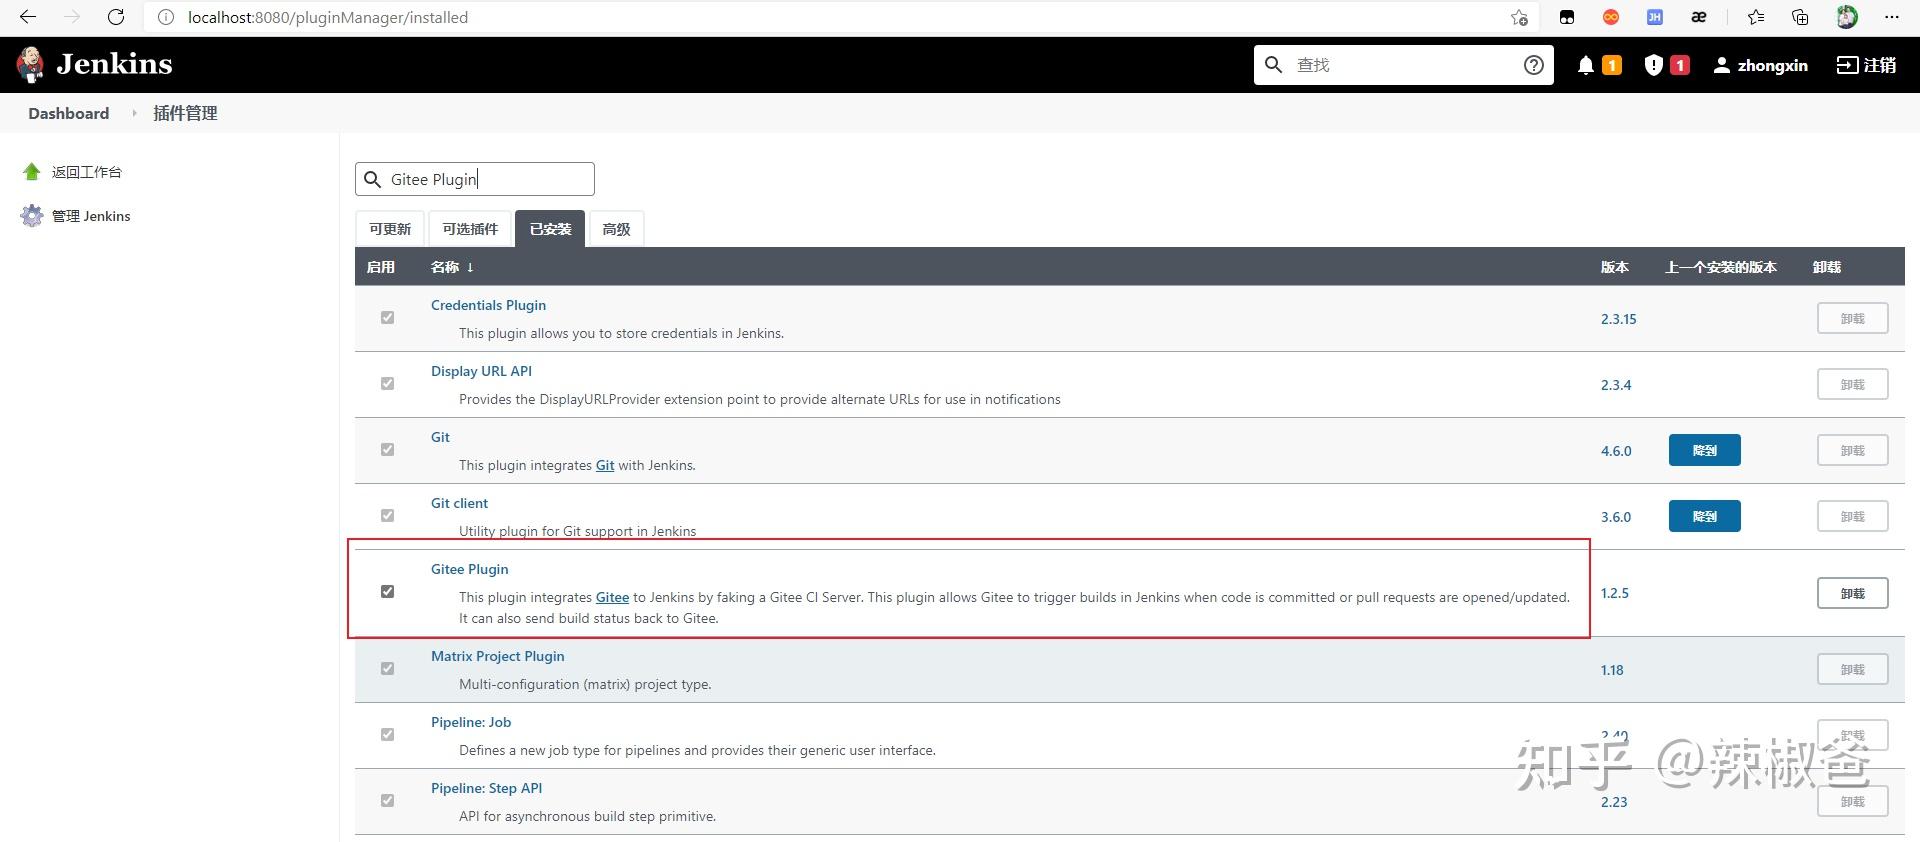Open Credentials Plugin link

[488, 305]
